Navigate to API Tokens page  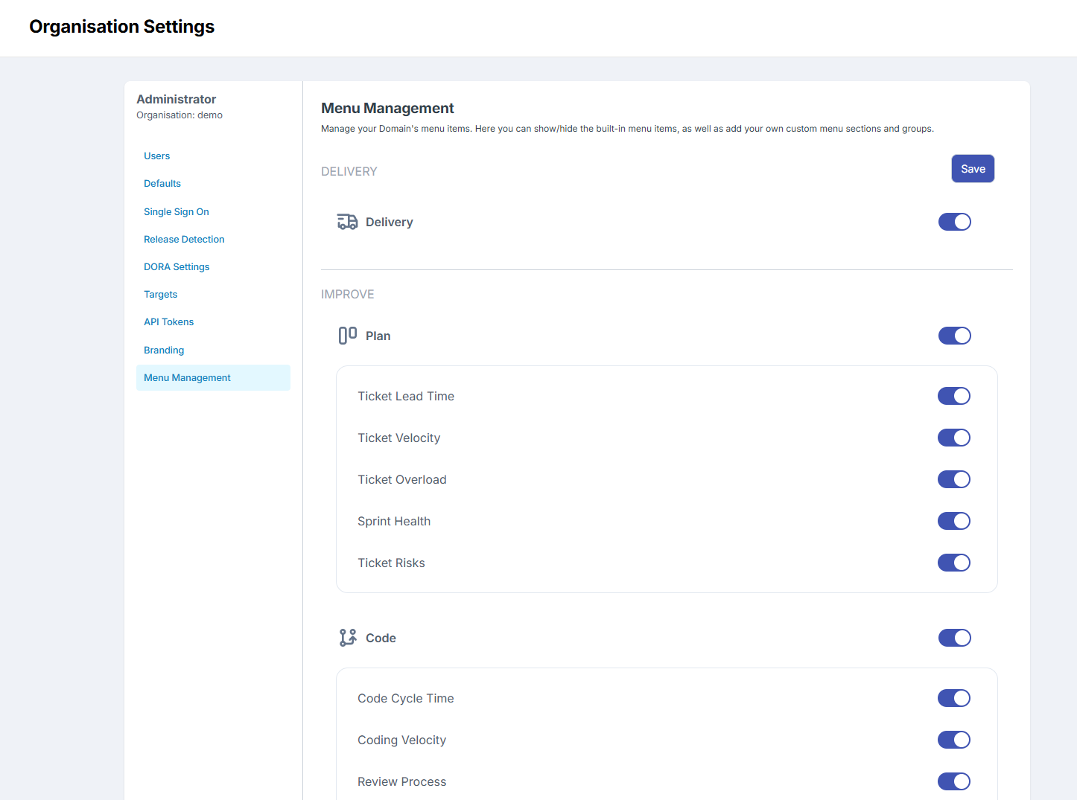pos(169,322)
